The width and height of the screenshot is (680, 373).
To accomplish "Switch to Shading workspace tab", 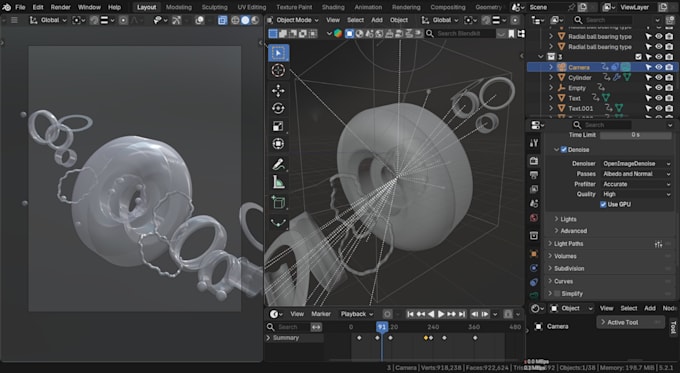I will click(333, 7).
